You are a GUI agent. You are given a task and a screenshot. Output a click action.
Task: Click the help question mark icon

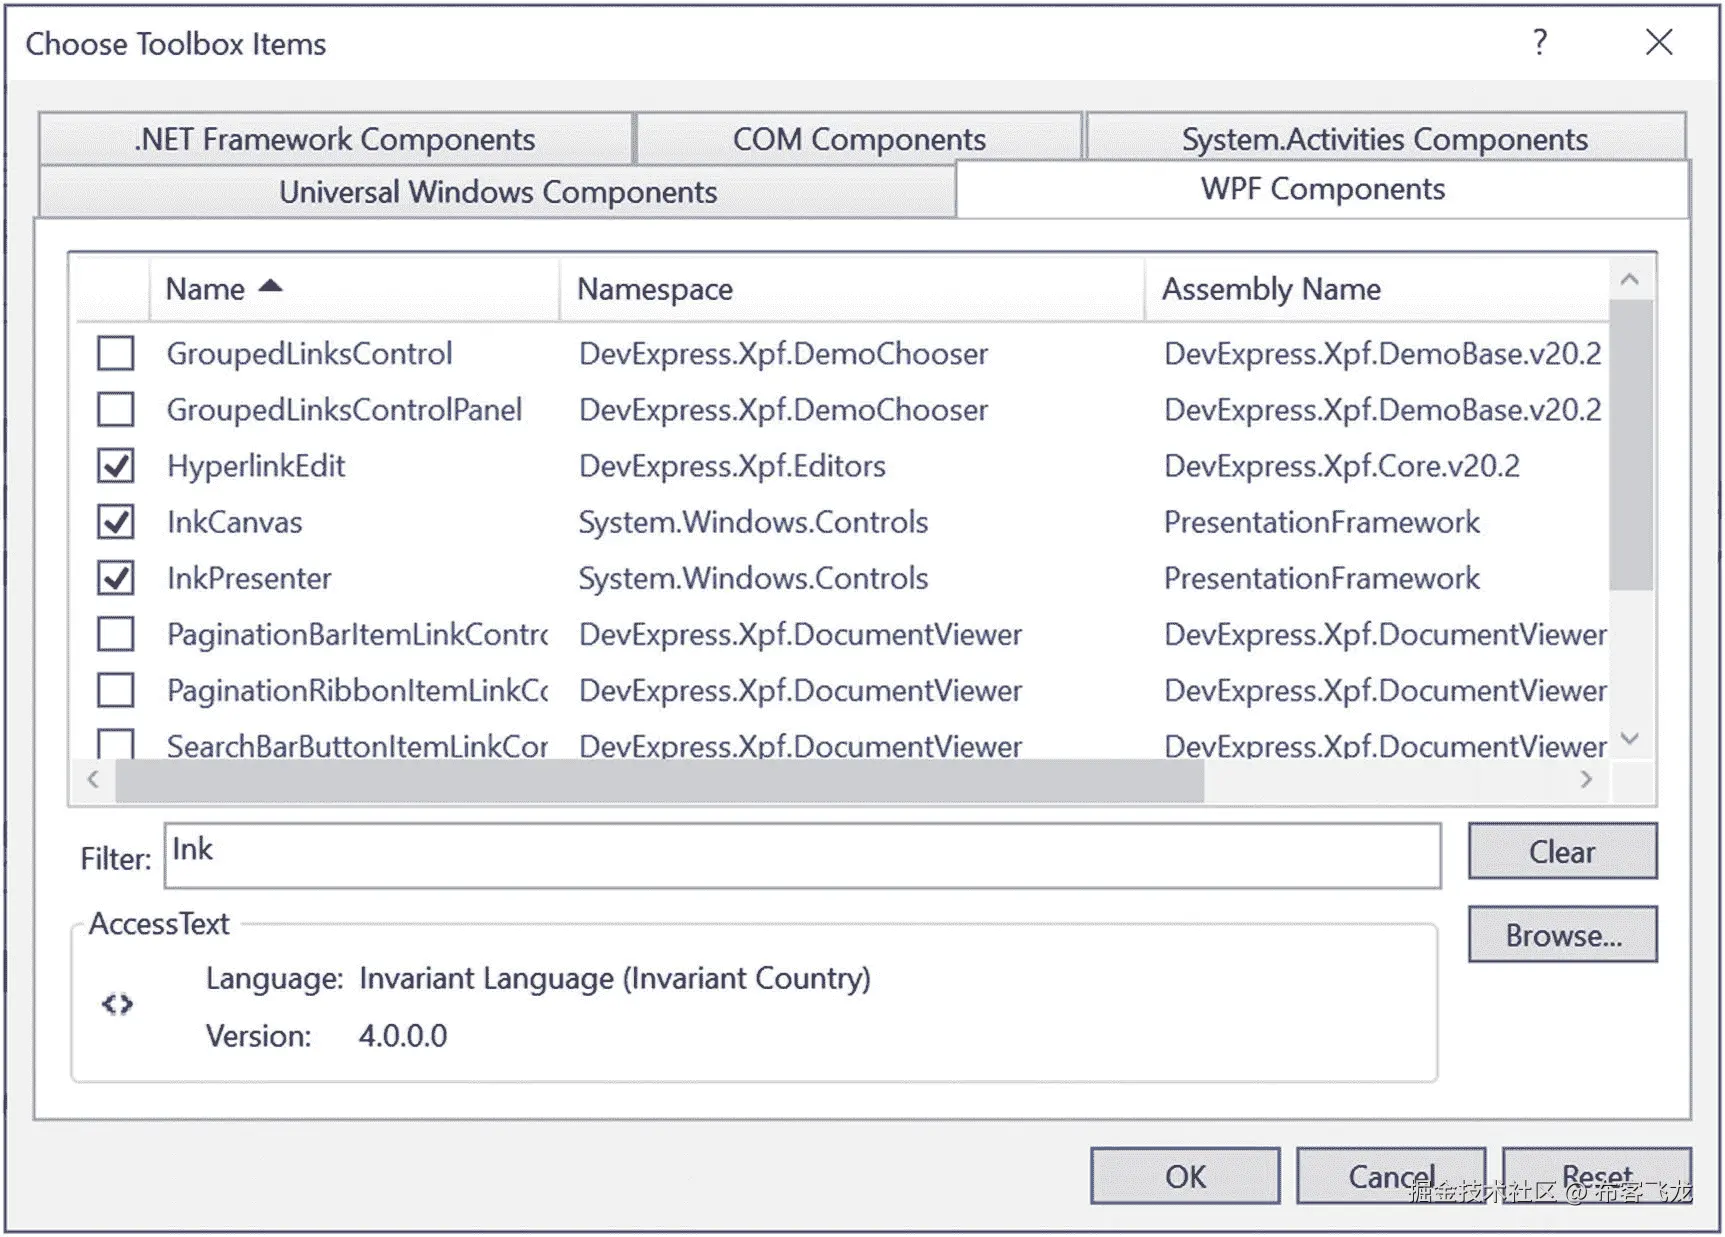click(1540, 42)
